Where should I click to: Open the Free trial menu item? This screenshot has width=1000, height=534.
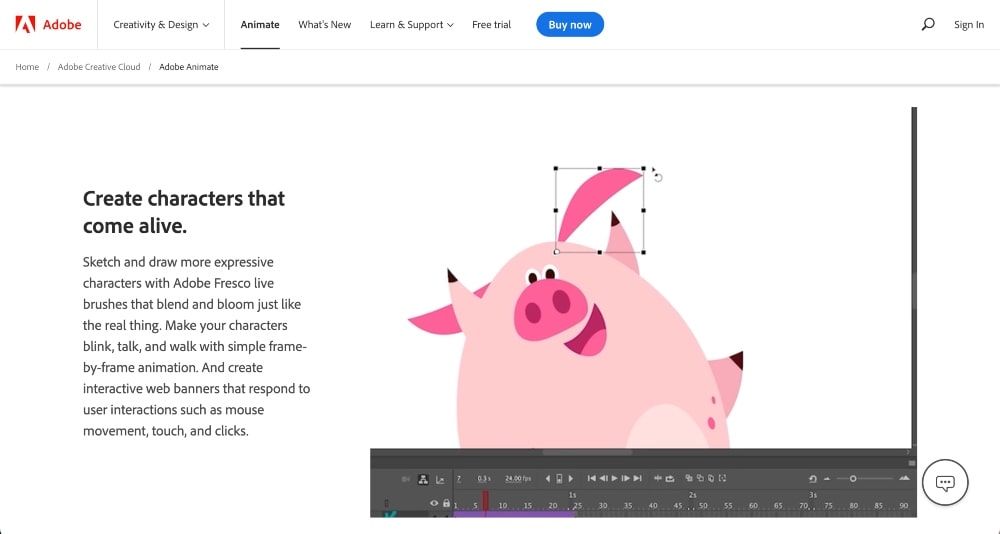coord(491,24)
